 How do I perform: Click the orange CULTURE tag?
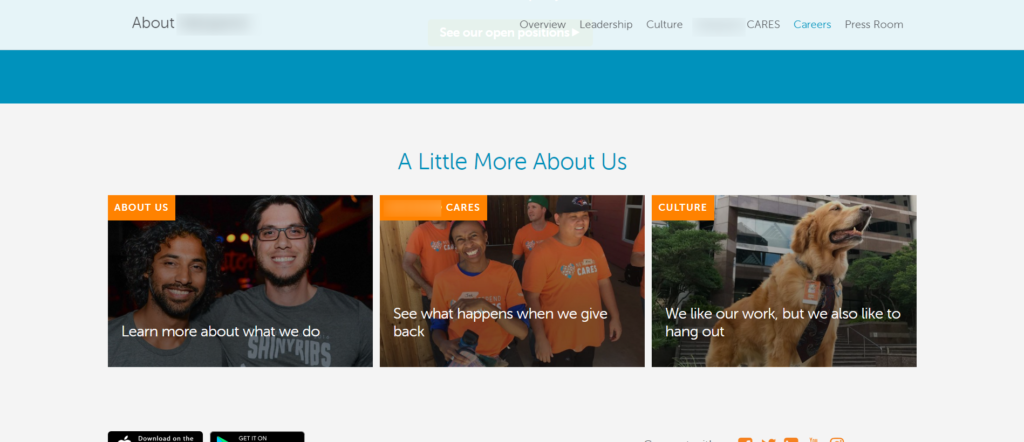[x=682, y=208]
